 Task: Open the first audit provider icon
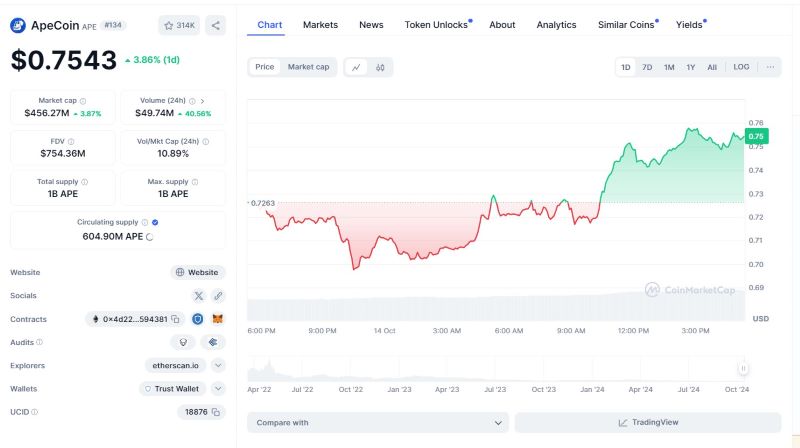point(183,342)
